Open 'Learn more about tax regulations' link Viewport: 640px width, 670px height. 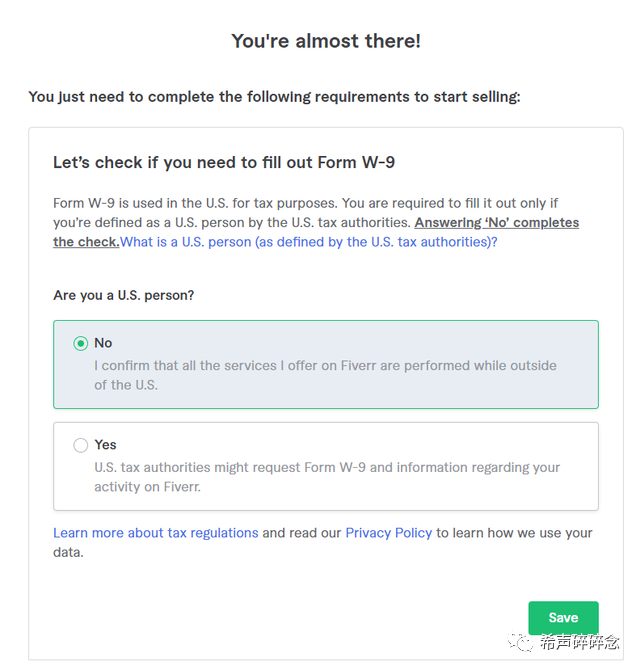[156, 533]
